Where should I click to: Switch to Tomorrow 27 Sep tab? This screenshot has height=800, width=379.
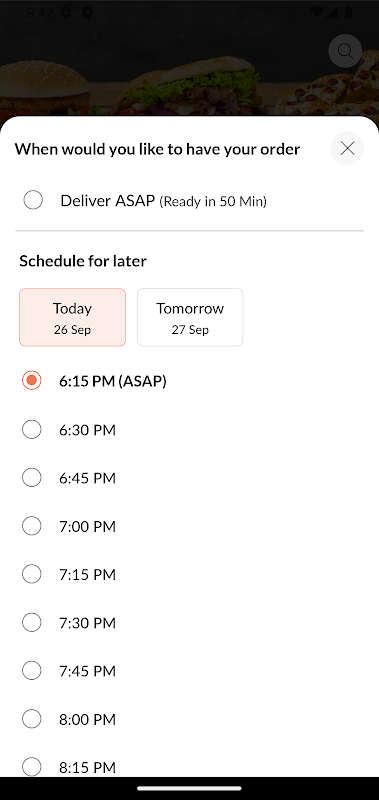click(x=190, y=317)
